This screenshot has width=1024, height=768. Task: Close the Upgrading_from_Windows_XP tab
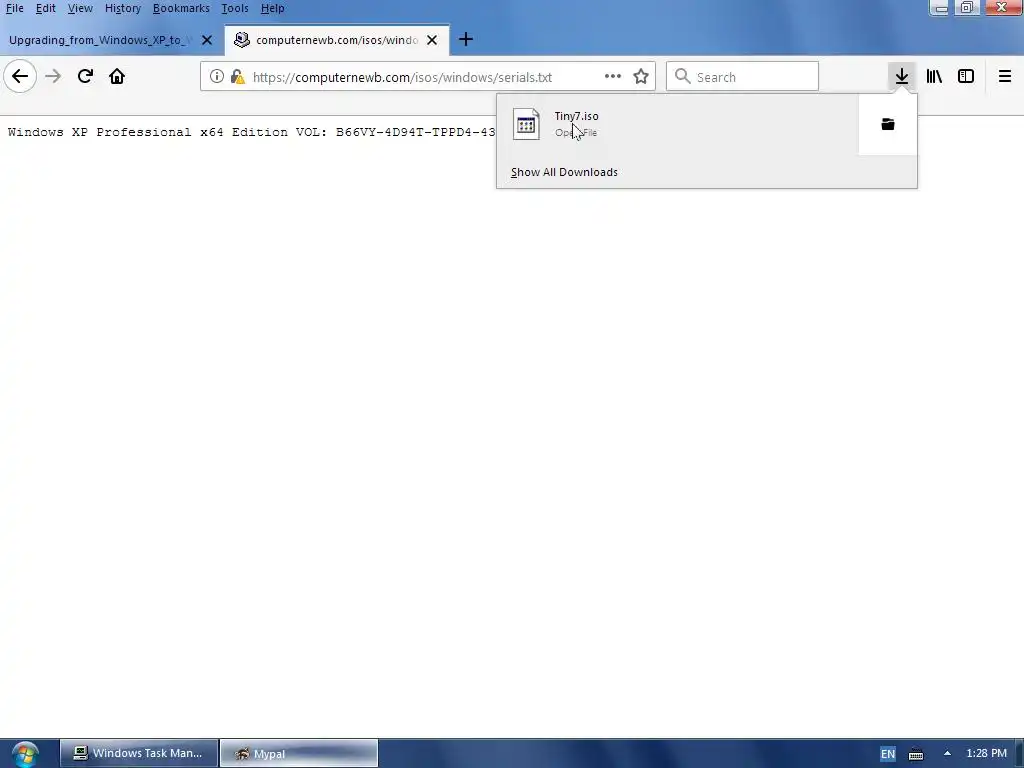pyautogui.click(x=207, y=40)
